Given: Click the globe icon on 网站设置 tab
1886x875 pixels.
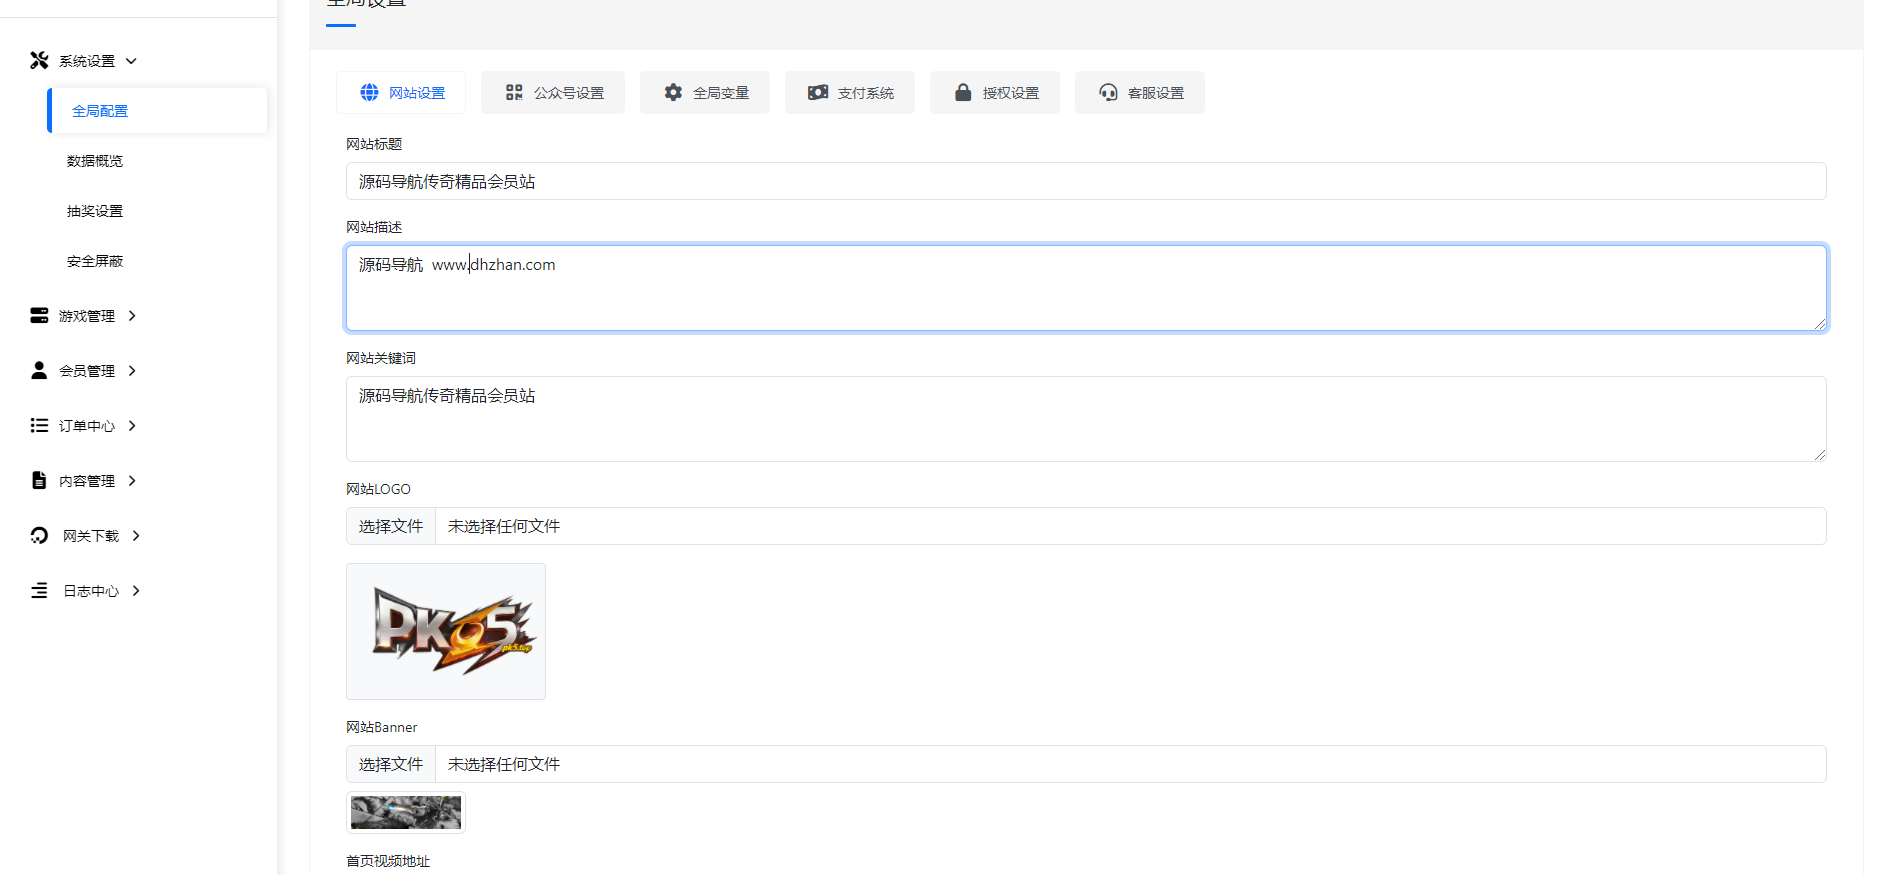Looking at the screenshot, I should [369, 93].
